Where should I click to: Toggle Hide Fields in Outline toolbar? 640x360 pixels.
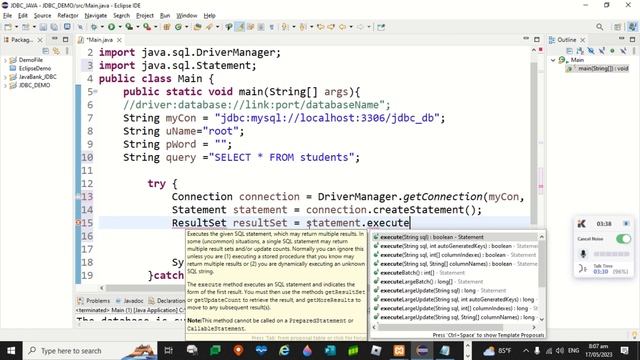591,51
